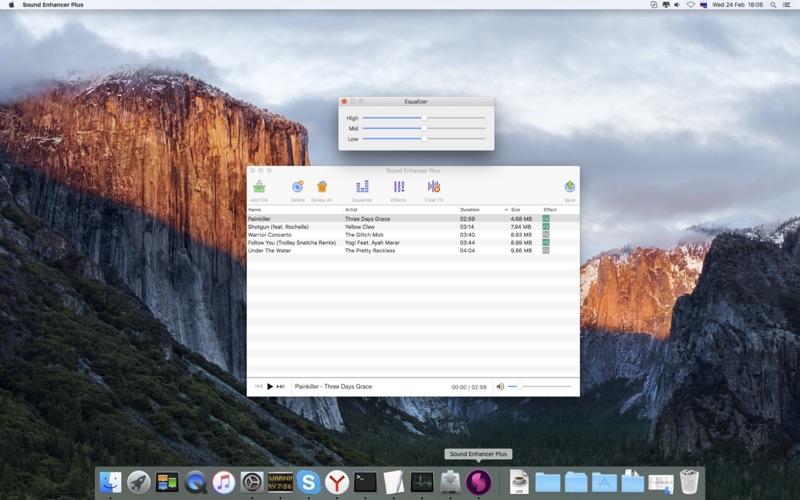Open iTunes from the Dock
The height and width of the screenshot is (500, 800).
pyautogui.click(x=223, y=482)
